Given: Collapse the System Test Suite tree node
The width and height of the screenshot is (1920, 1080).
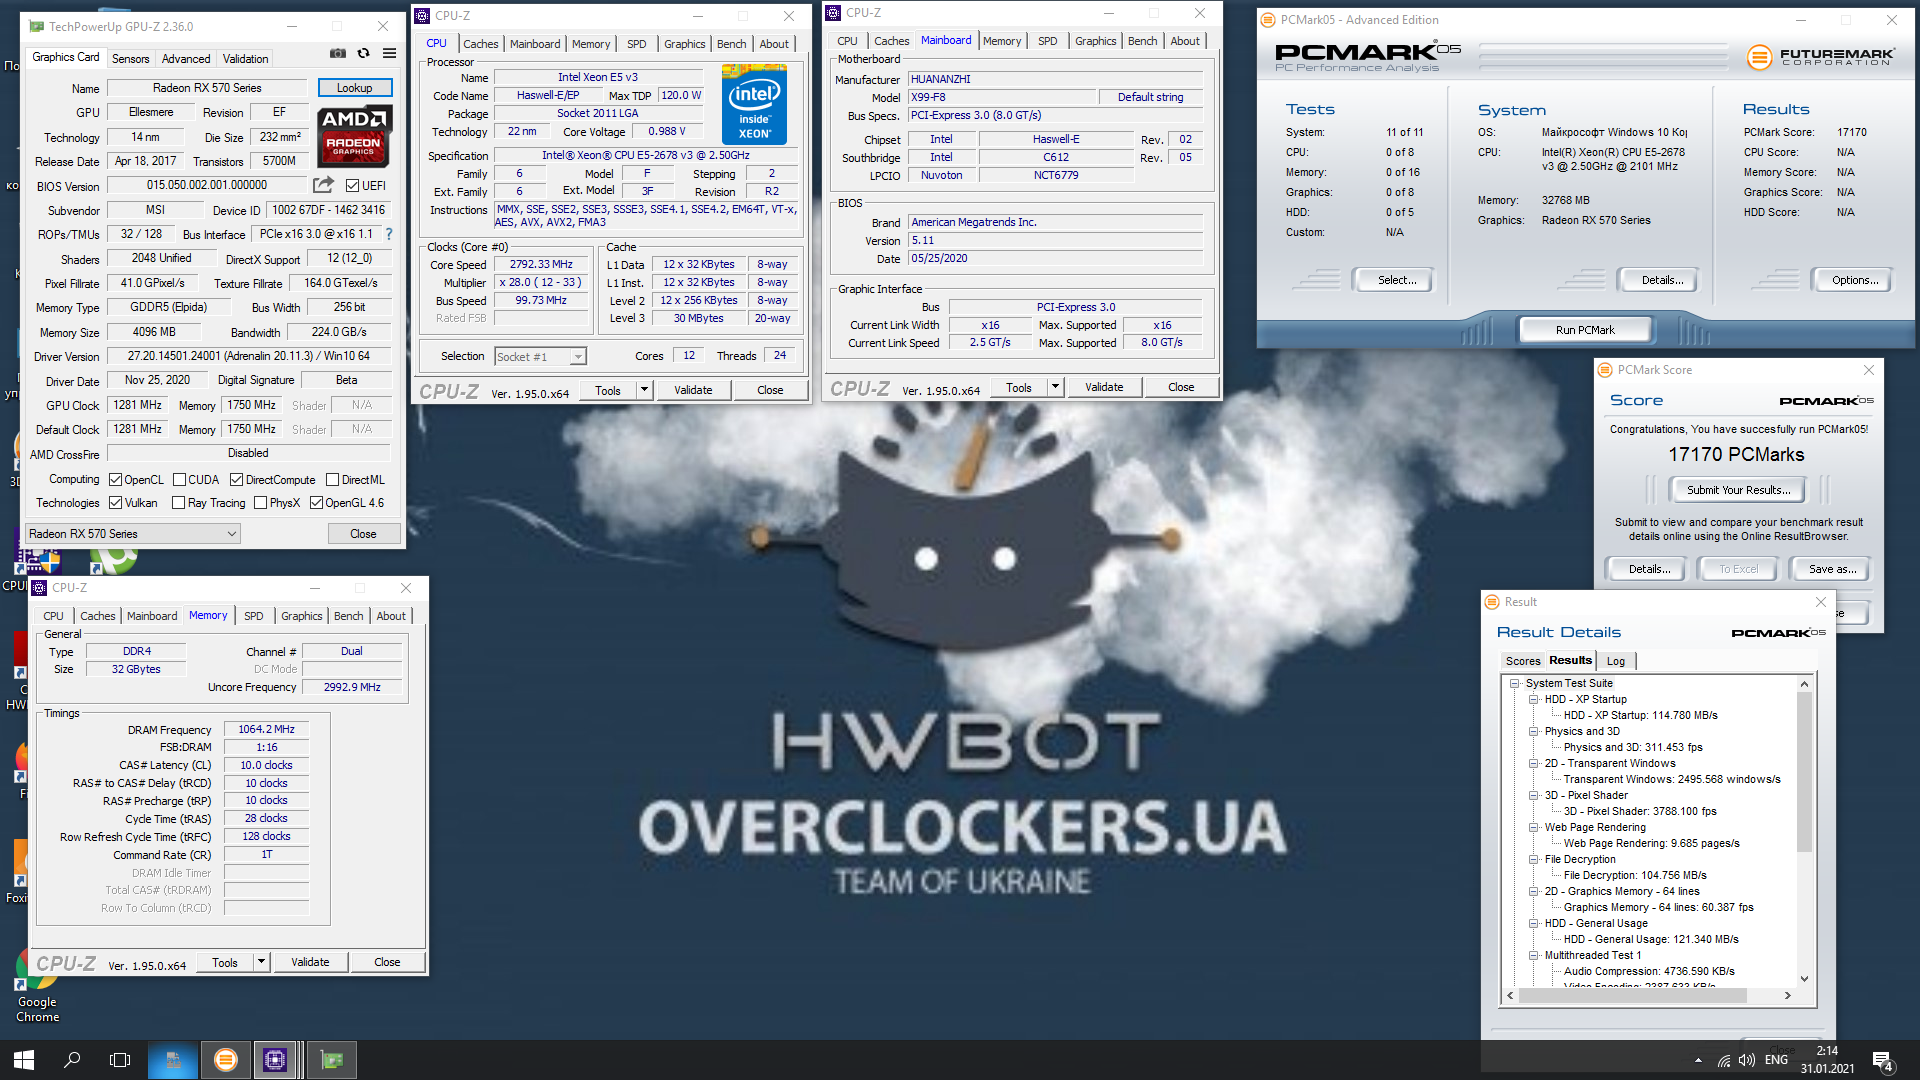Looking at the screenshot, I should (x=1515, y=684).
